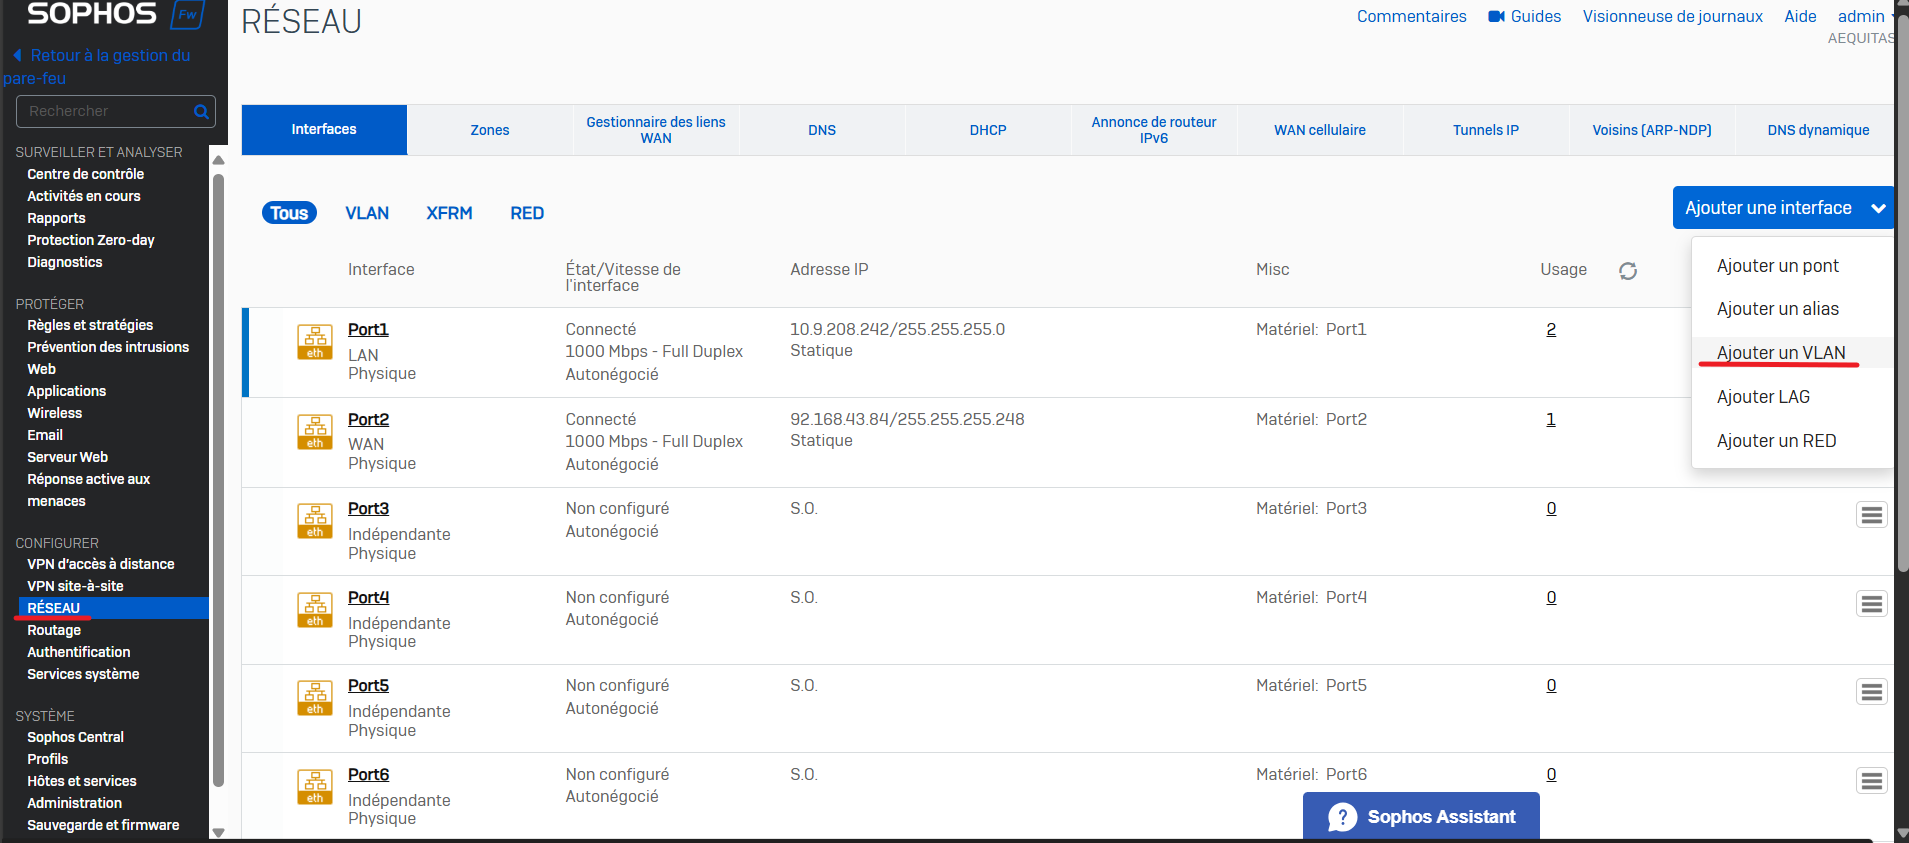Viewport: 1909px width, 843px height.
Task: Open the Port4 row hamburger menu
Action: point(1872,604)
